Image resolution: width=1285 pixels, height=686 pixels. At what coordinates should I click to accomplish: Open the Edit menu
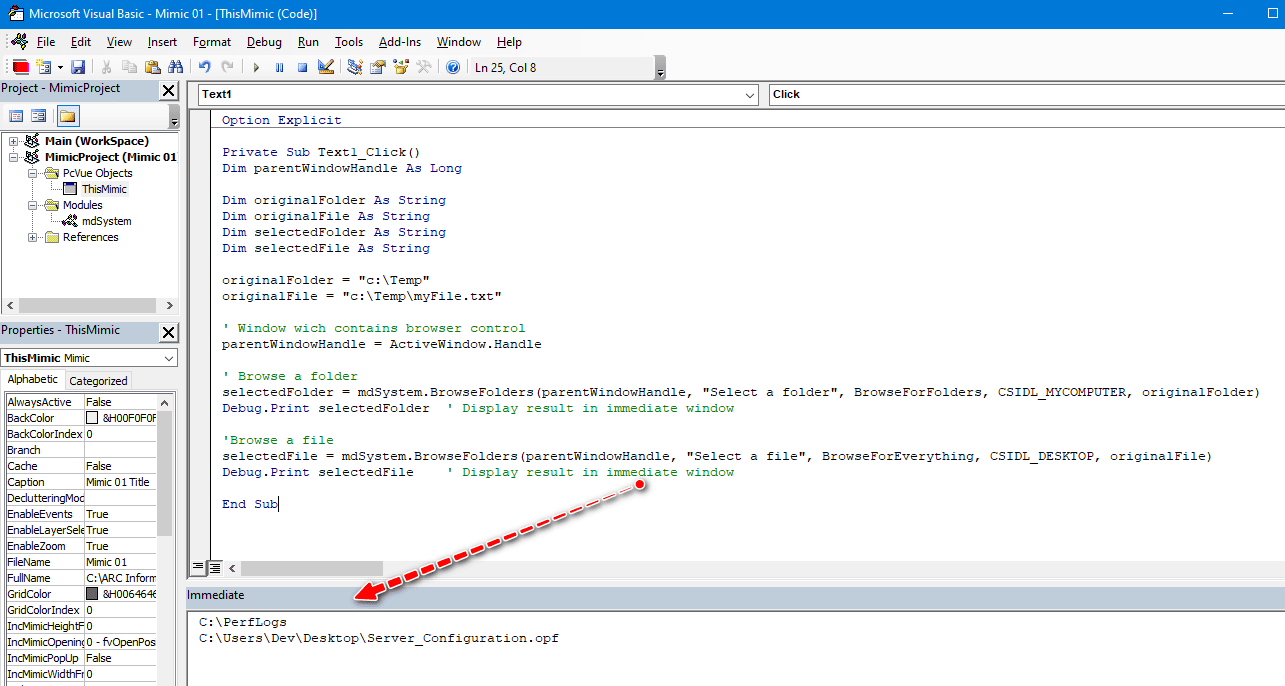click(81, 42)
